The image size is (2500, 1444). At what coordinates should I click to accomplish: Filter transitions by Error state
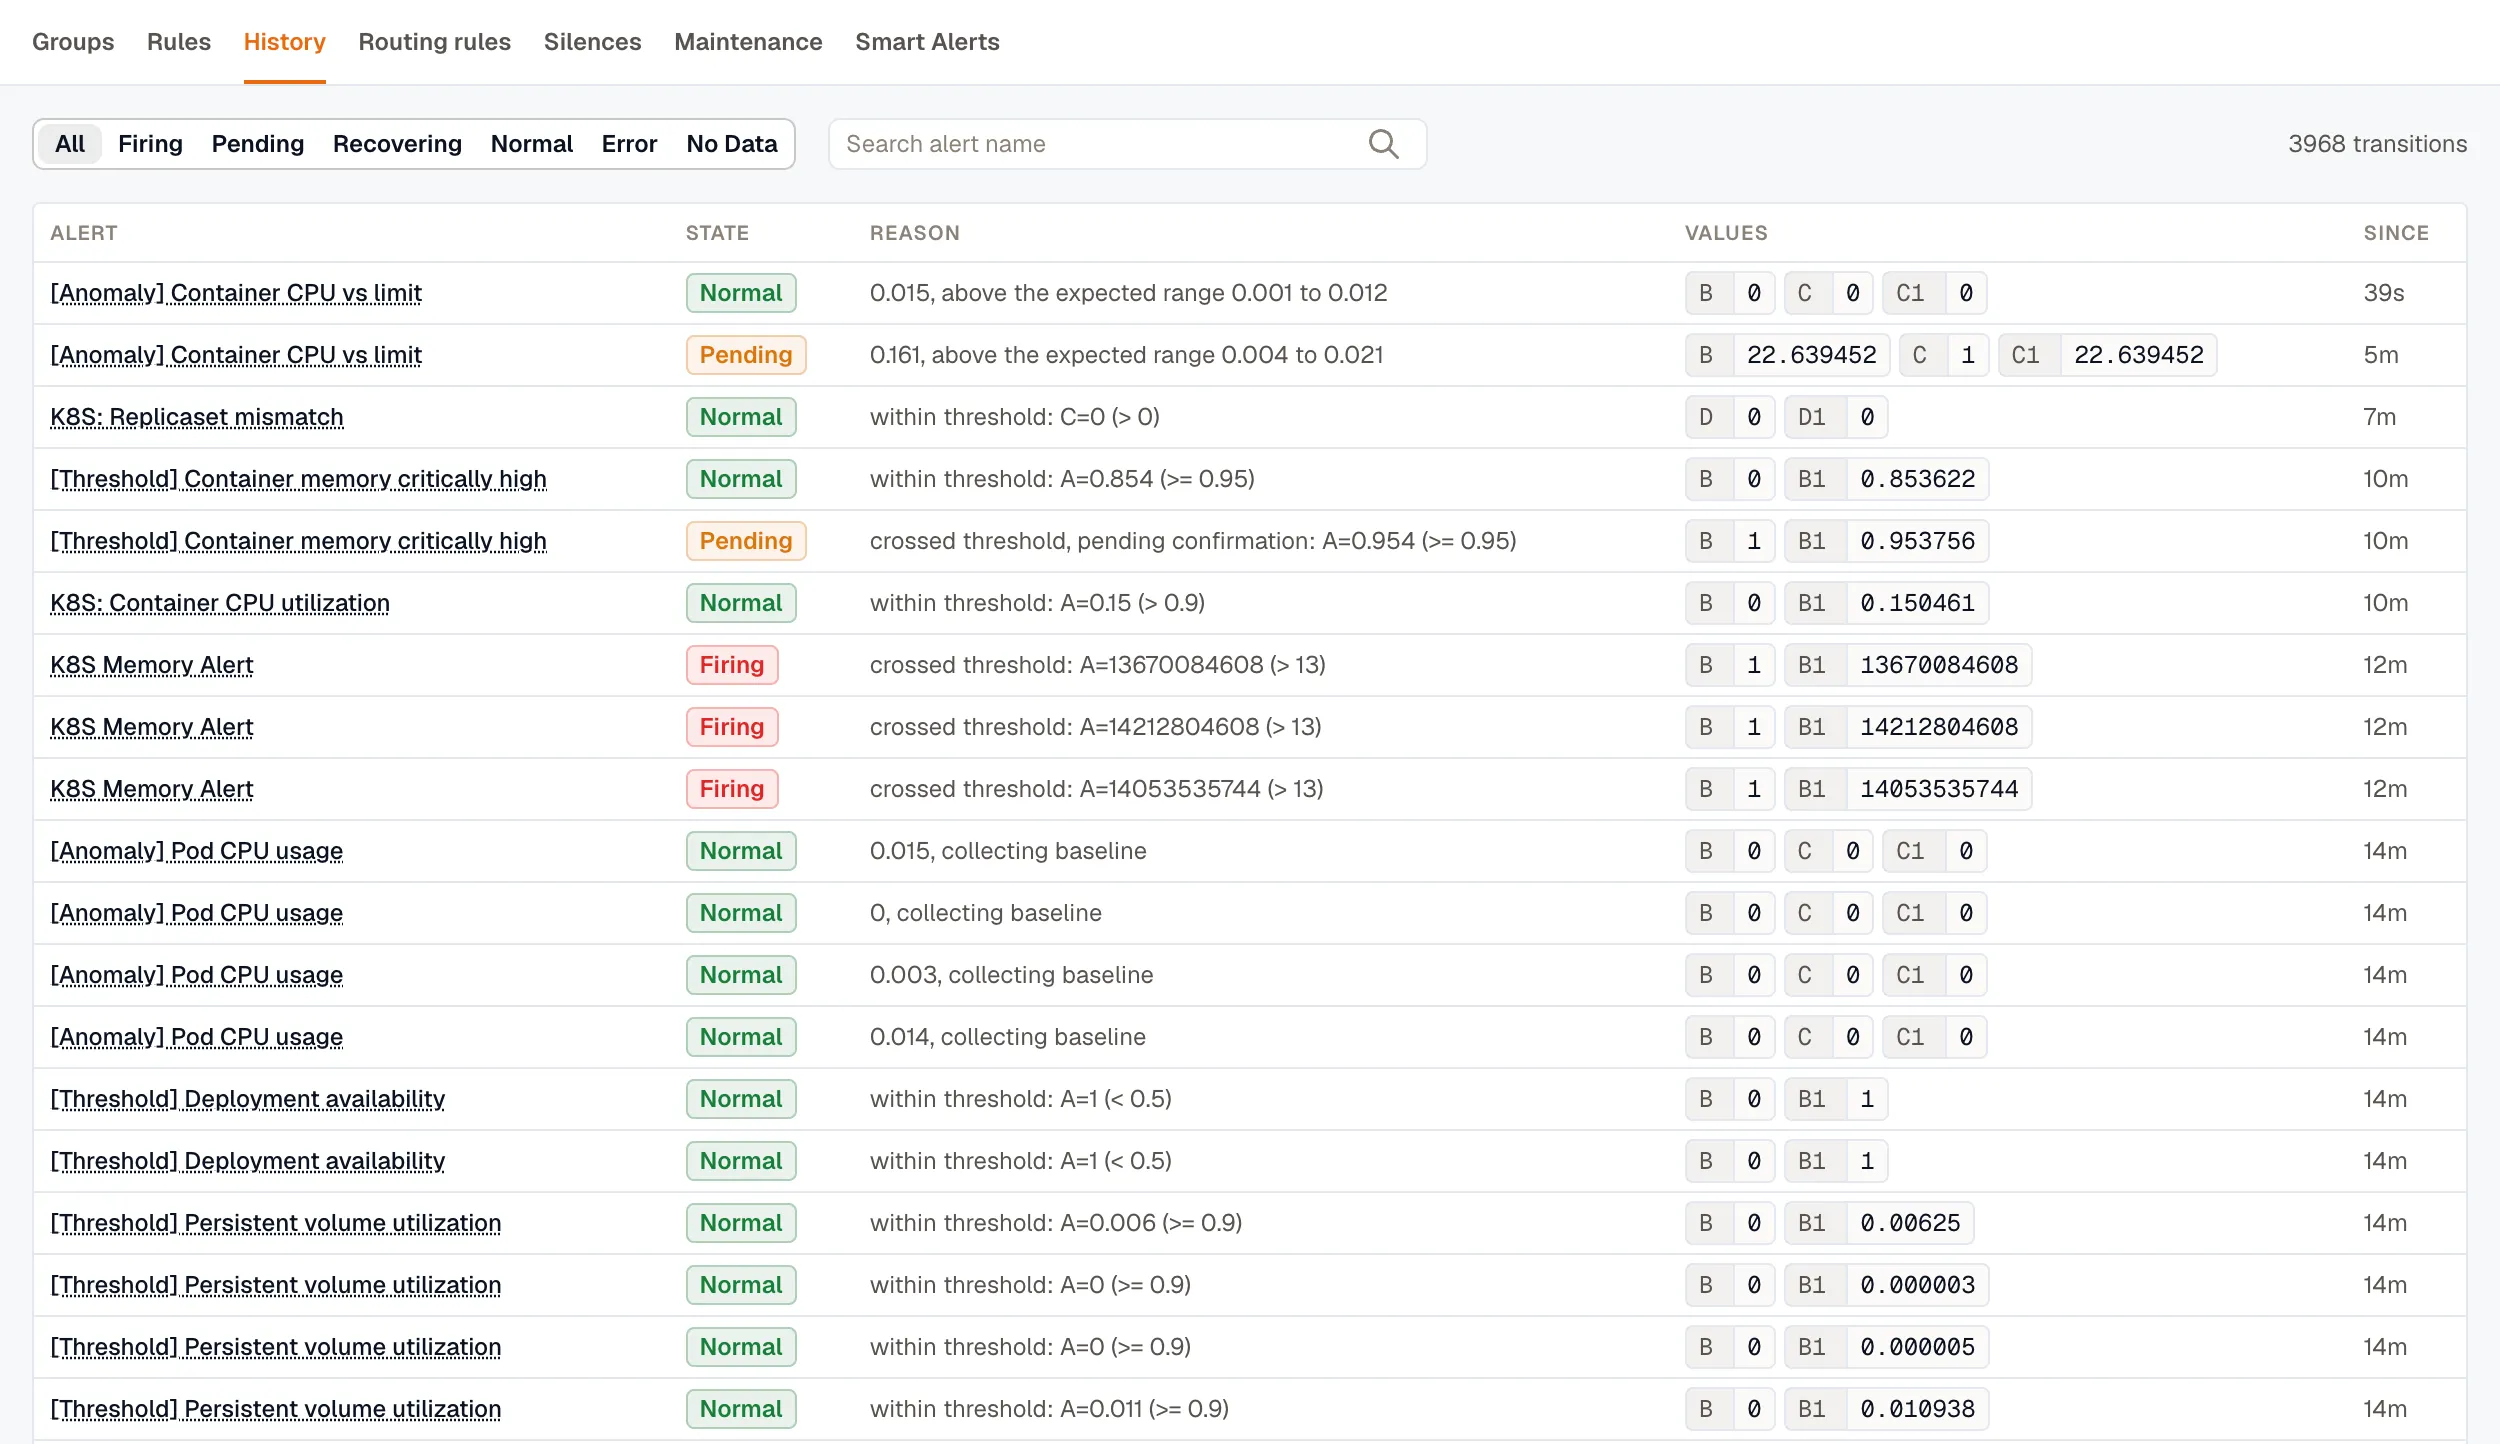629,144
